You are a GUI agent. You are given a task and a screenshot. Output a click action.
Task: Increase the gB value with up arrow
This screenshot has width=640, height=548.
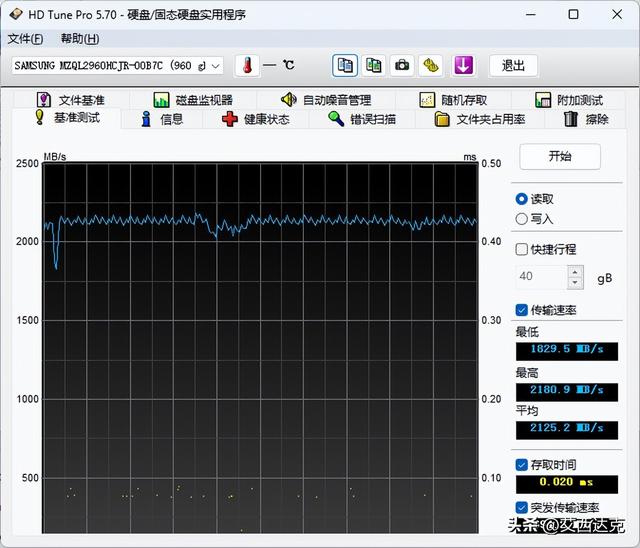(575, 272)
